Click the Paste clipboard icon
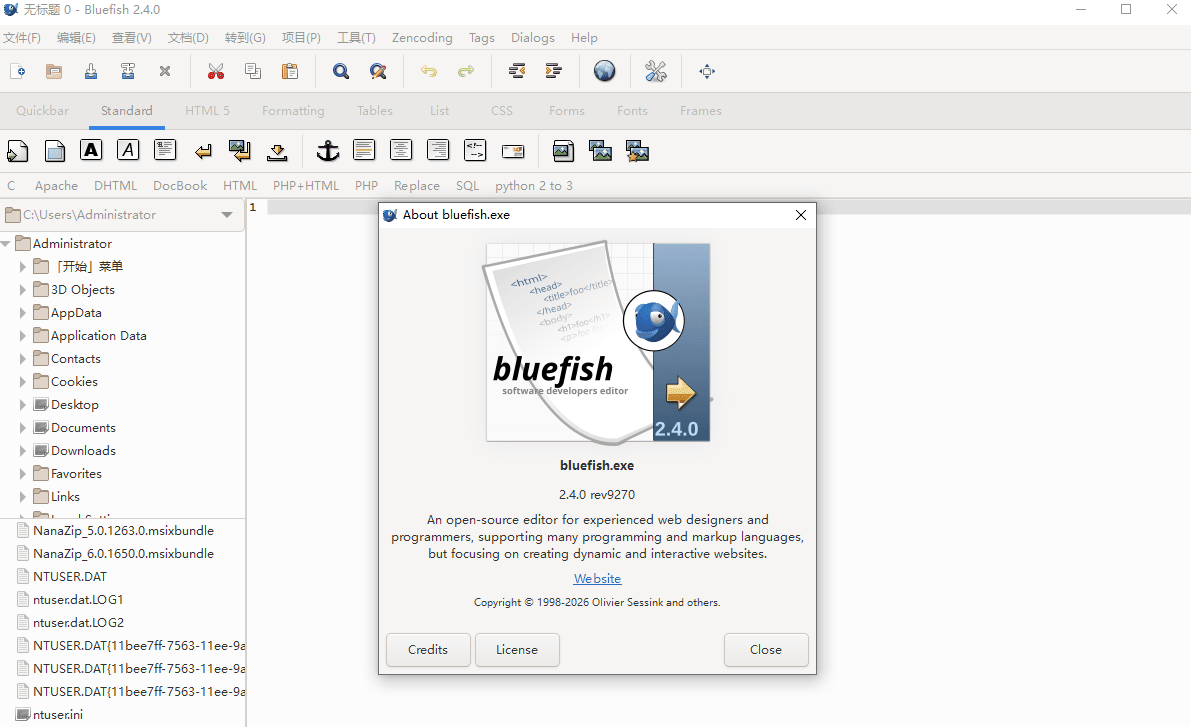Image resolution: width=1191 pixels, height=727 pixels. click(x=290, y=71)
